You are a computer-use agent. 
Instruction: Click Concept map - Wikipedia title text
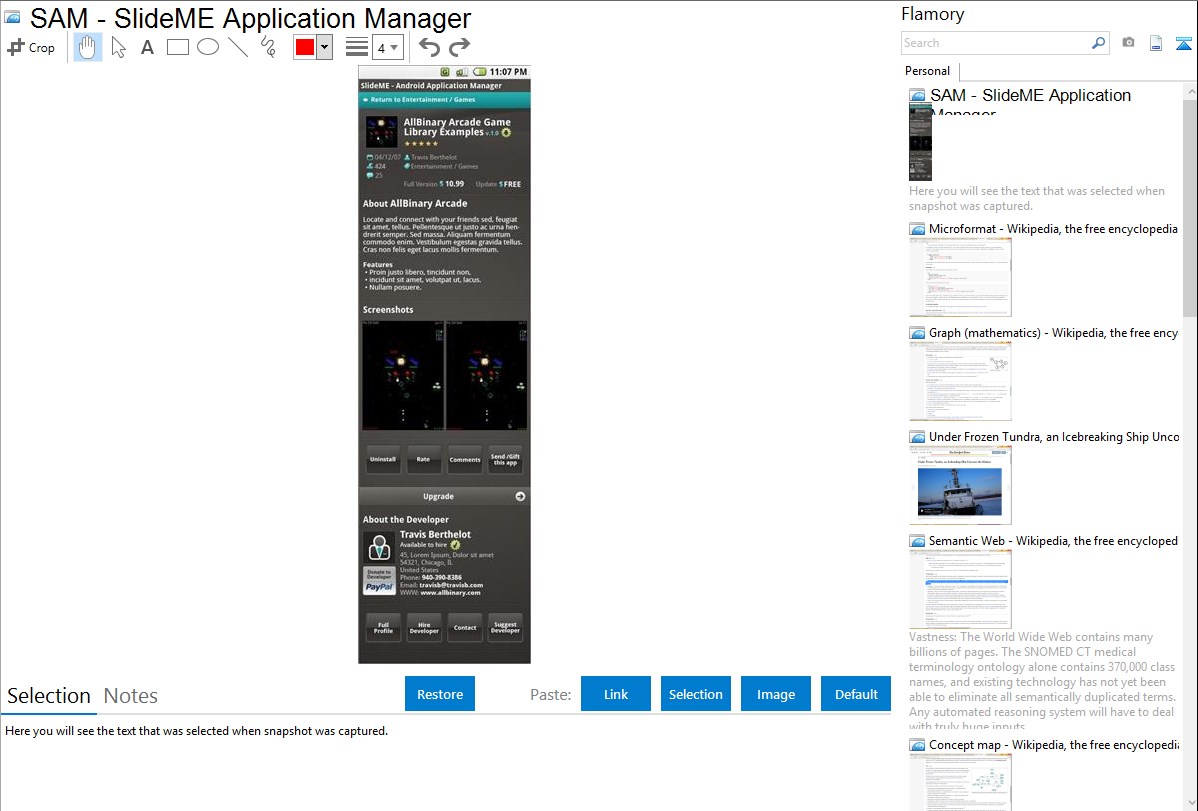1054,744
